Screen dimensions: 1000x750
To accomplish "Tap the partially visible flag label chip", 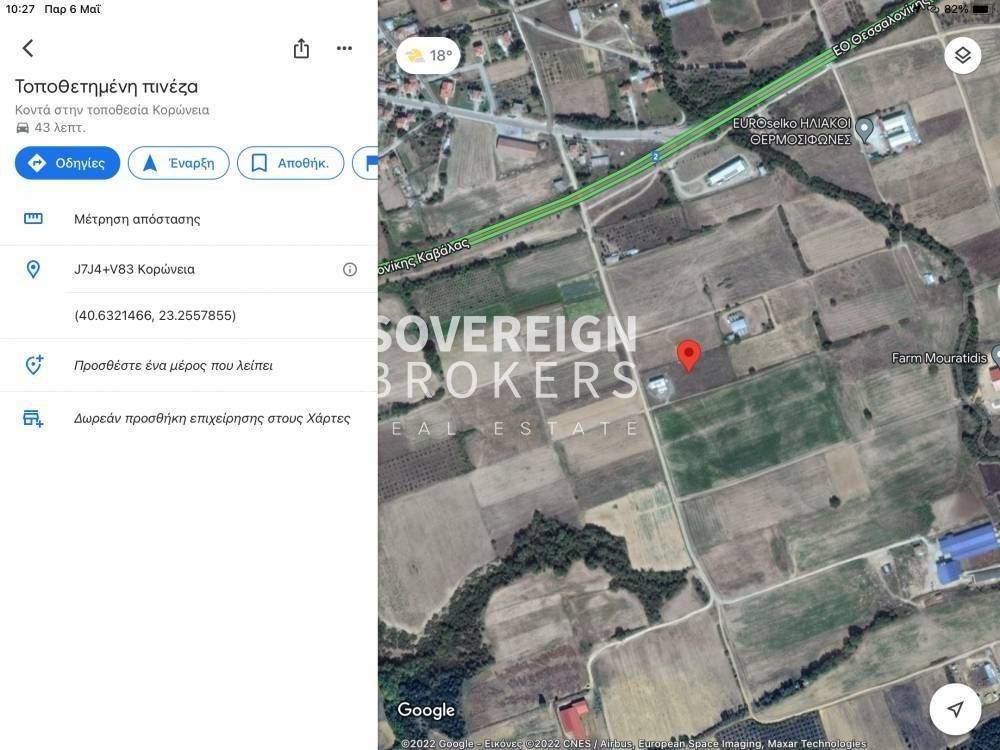I will 366,163.
